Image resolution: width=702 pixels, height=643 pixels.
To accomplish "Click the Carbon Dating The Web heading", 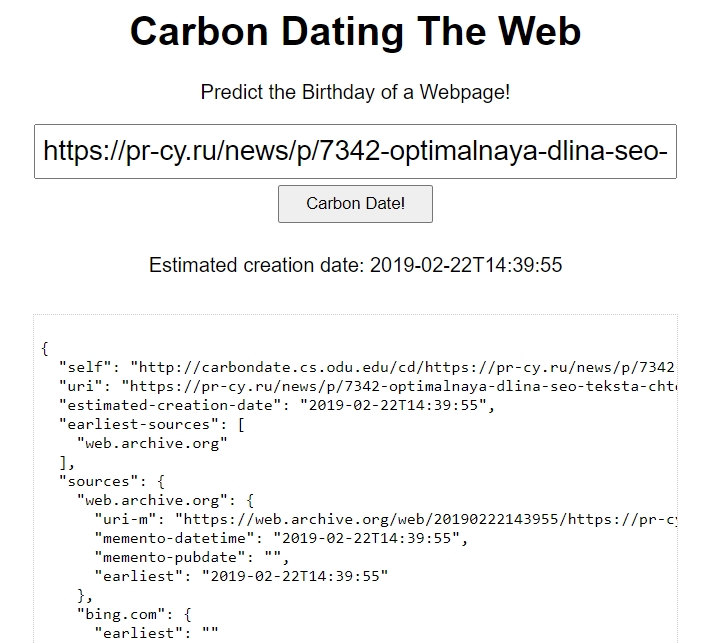I will tap(355, 31).
